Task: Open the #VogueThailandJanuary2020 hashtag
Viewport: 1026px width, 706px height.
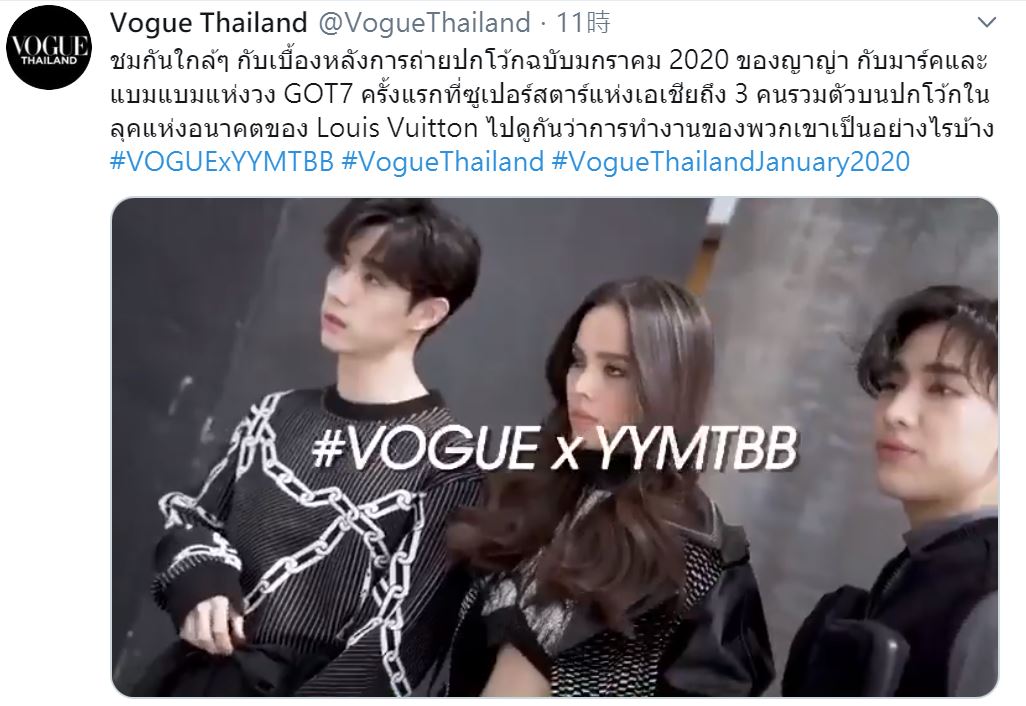Action: pyautogui.click(x=731, y=161)
